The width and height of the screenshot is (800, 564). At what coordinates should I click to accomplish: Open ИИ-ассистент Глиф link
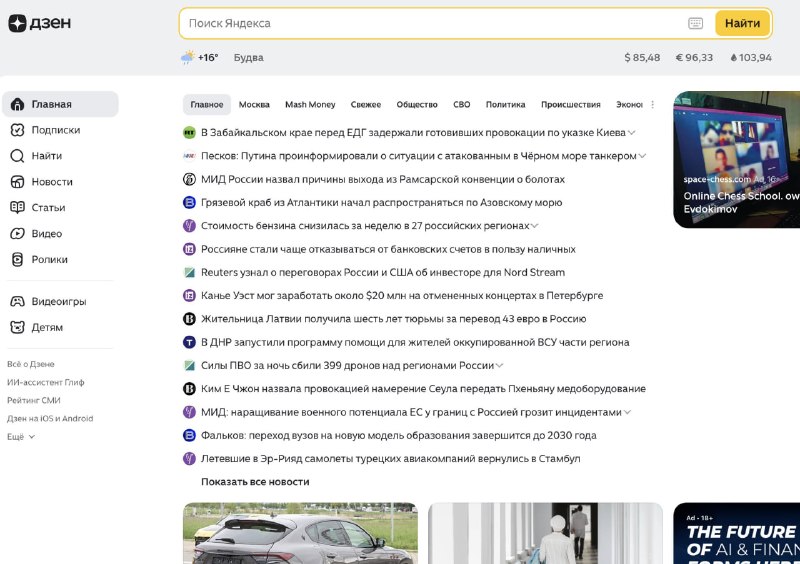coord(45,382)
